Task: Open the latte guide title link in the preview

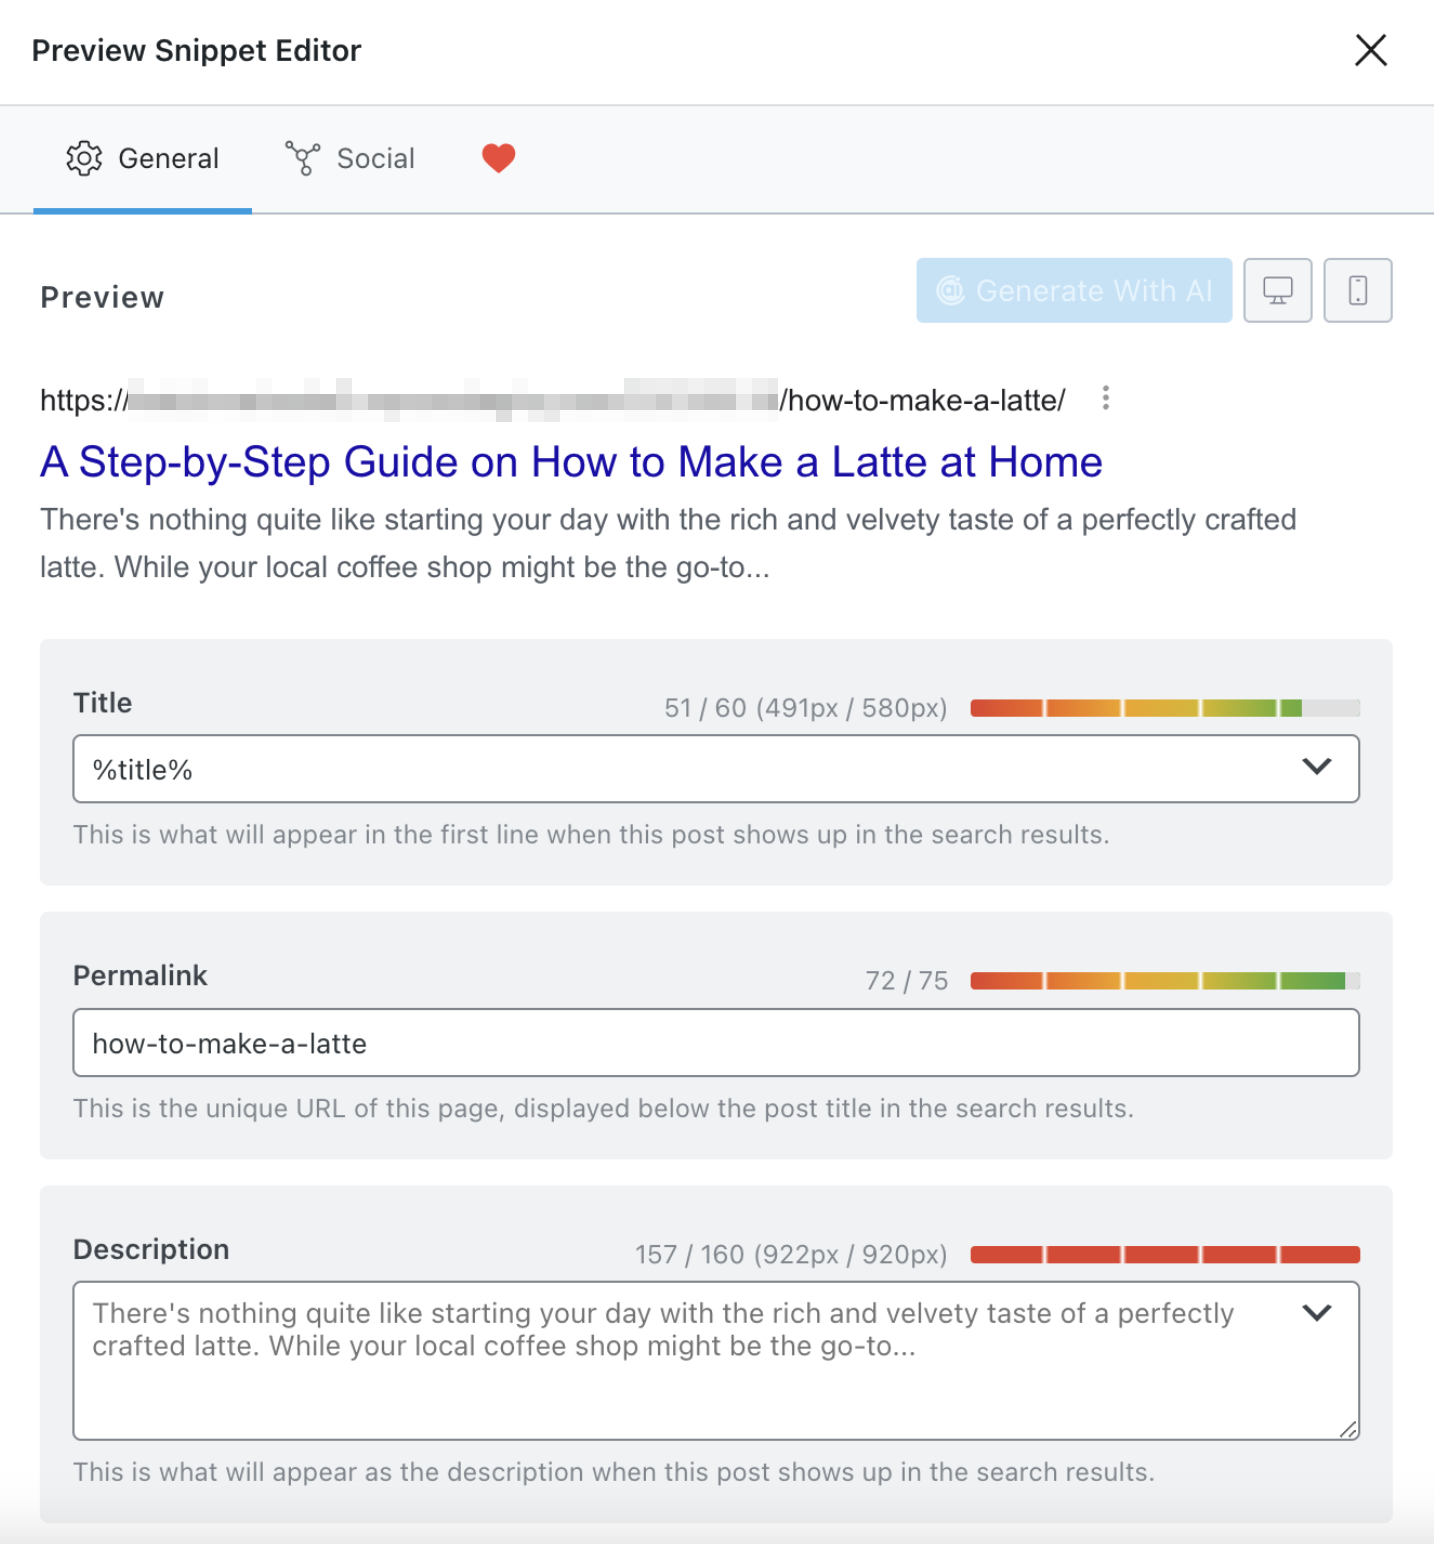Action: tap(570, 461)
